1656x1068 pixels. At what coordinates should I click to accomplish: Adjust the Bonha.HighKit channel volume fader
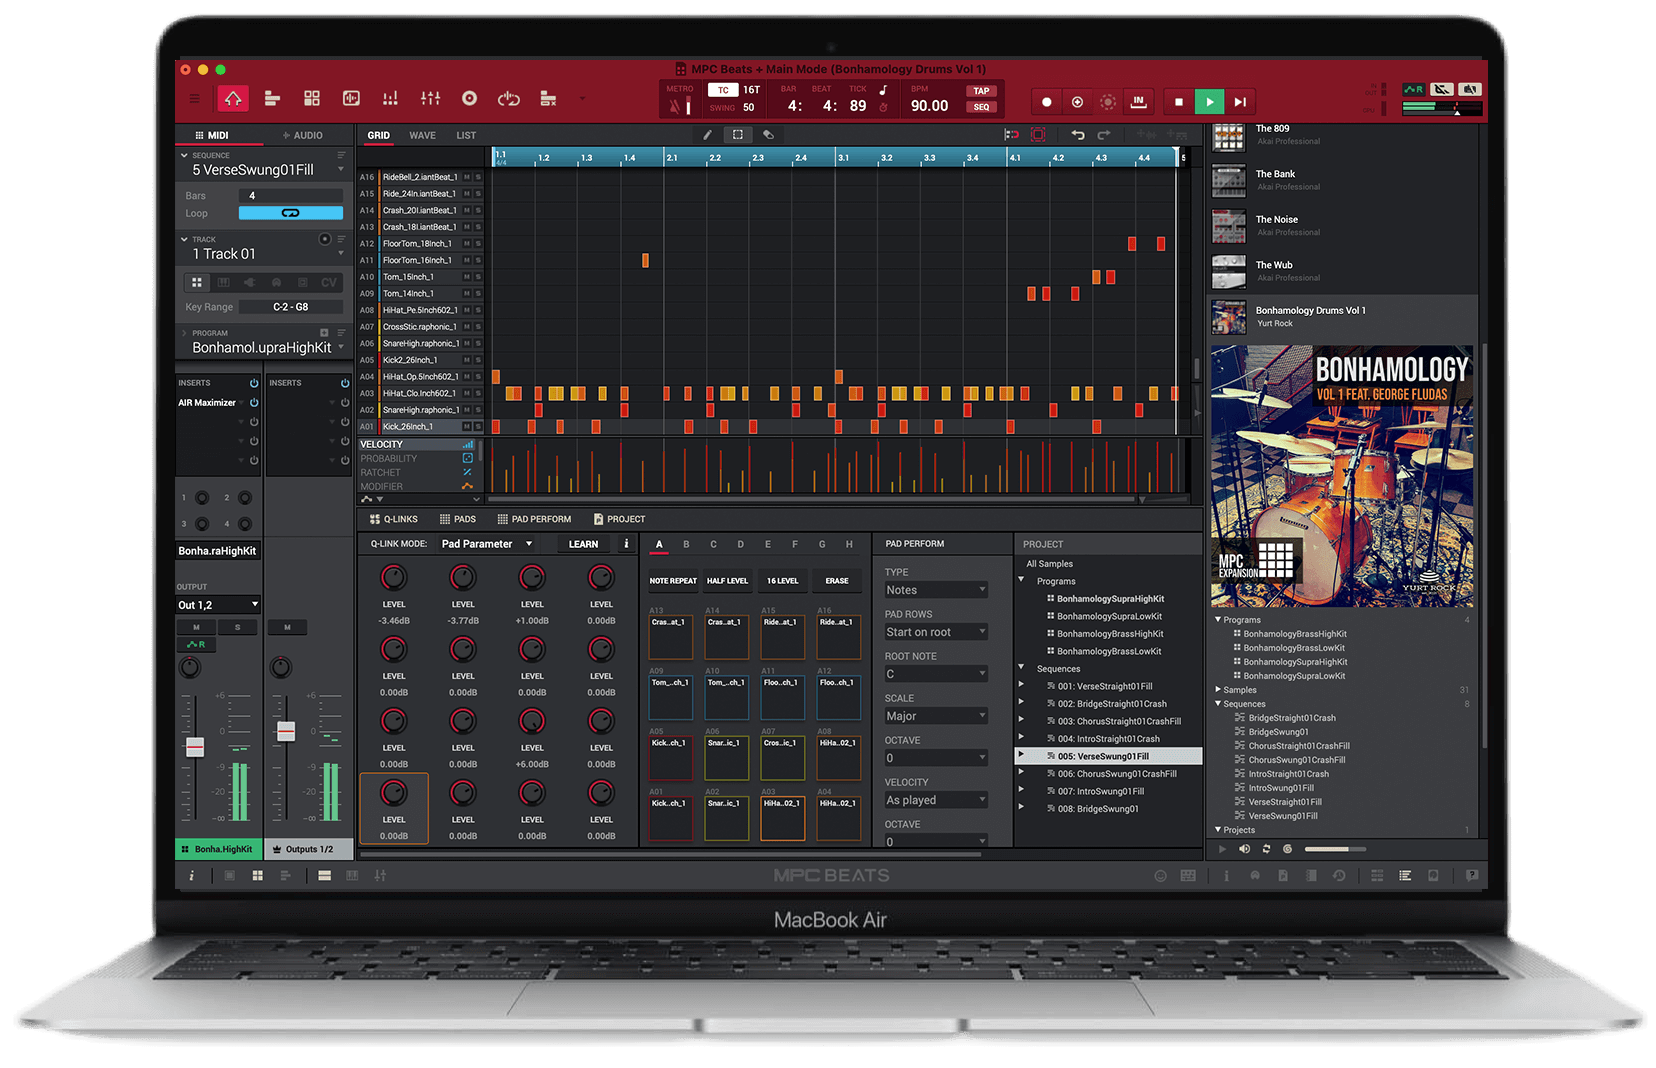tap(195, 746)
